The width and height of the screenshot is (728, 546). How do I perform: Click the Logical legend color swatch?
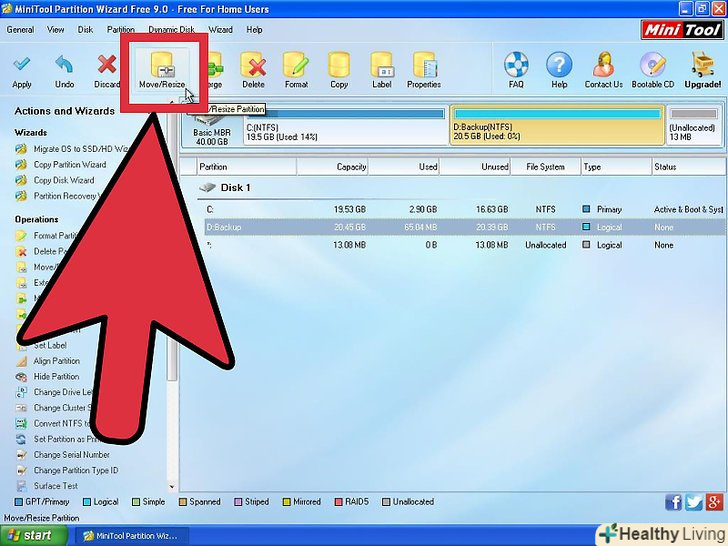(x=87, y=502)
